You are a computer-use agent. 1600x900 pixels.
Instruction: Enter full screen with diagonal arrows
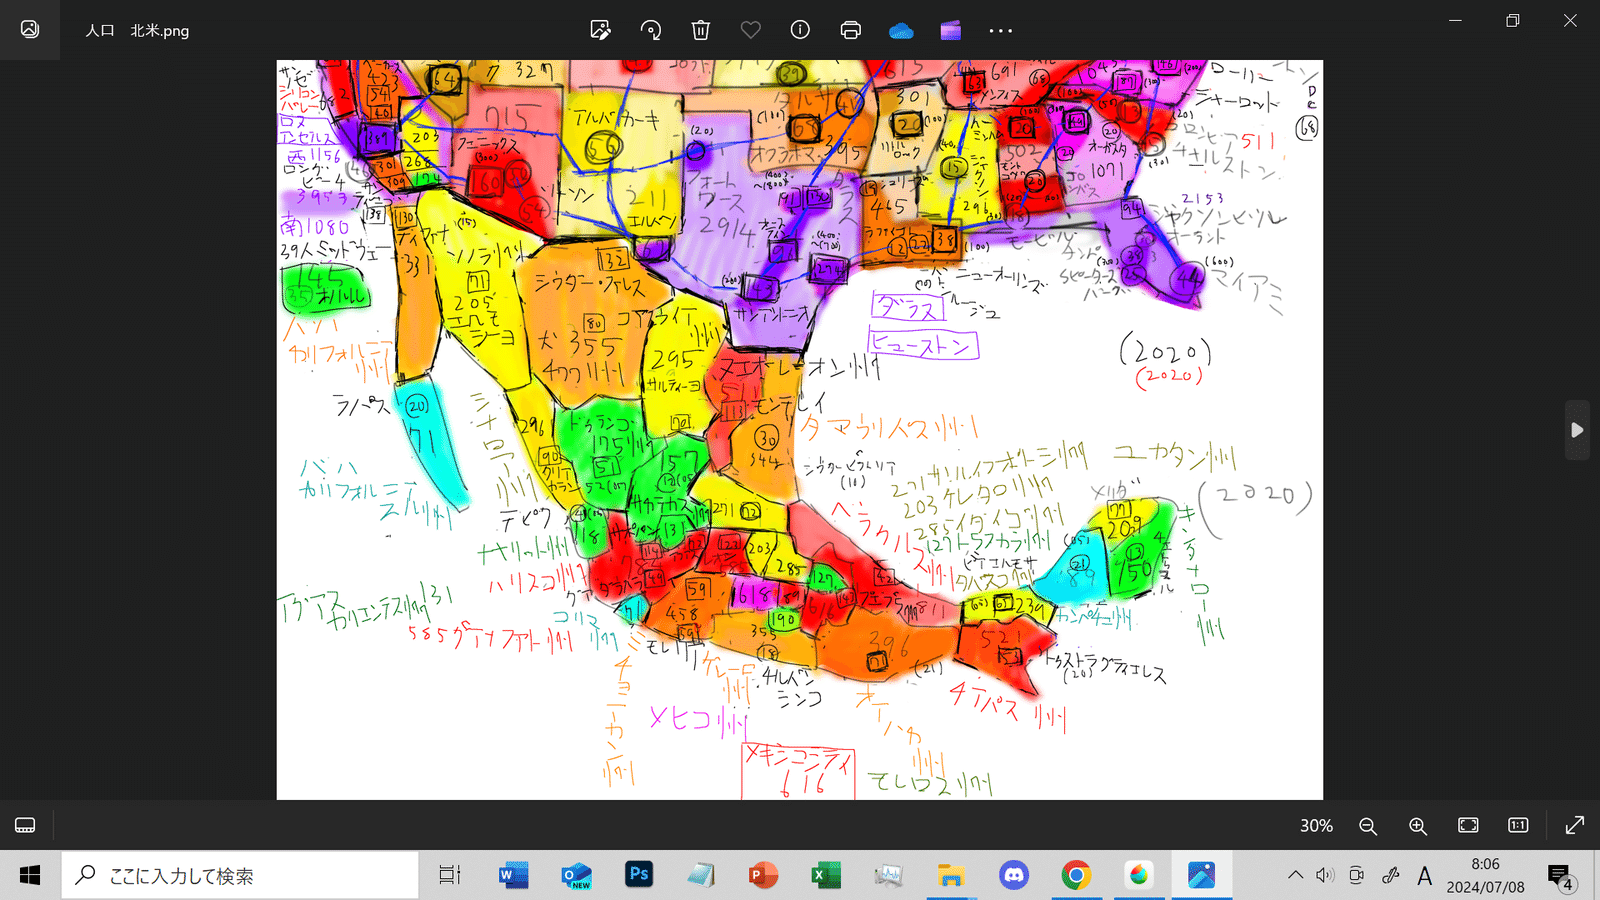pos(1575,825)
